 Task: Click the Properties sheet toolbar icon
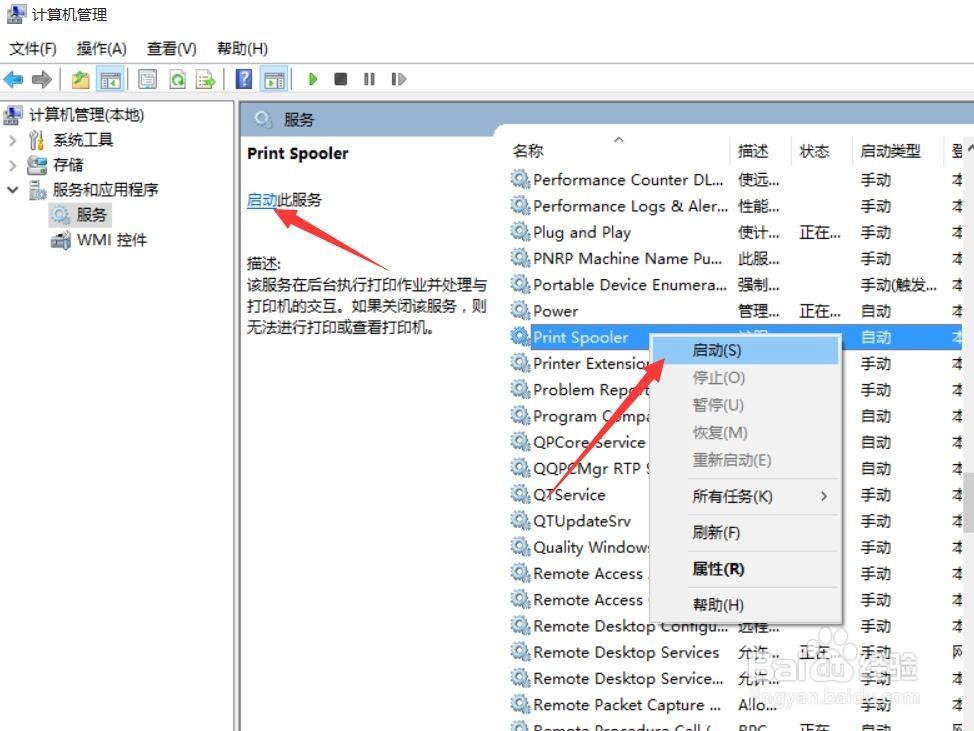(x=148, y=79)
